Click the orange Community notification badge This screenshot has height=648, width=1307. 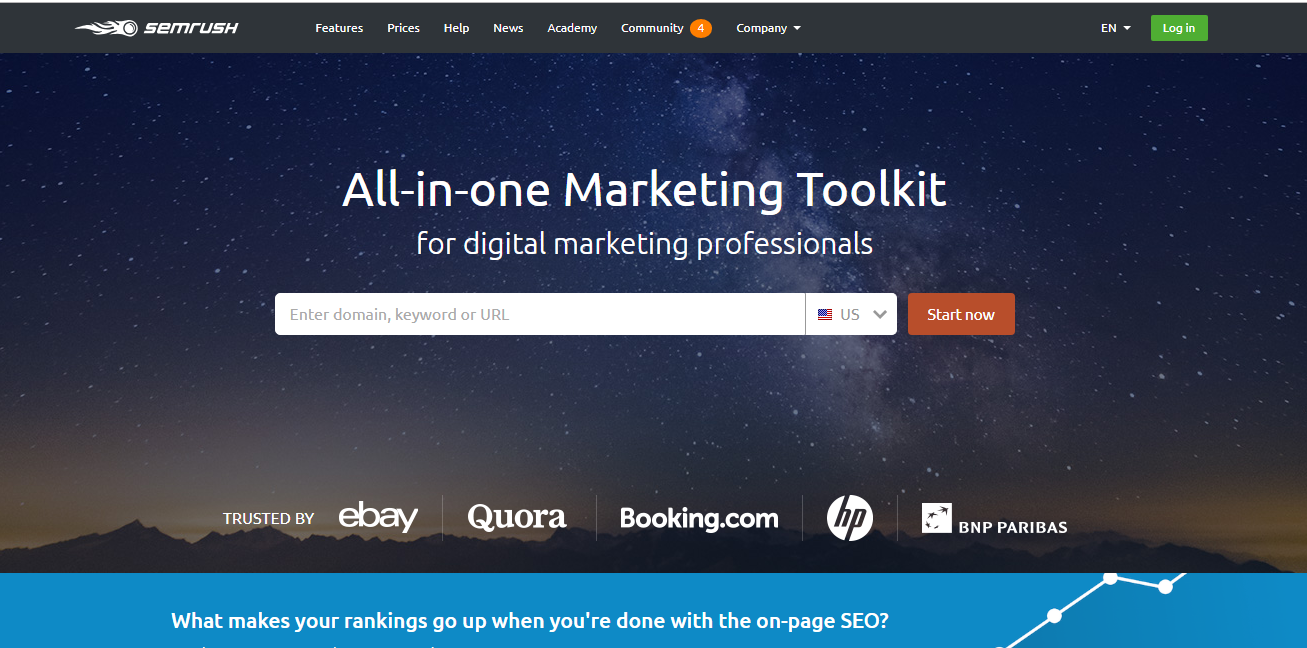click(701, 28)
